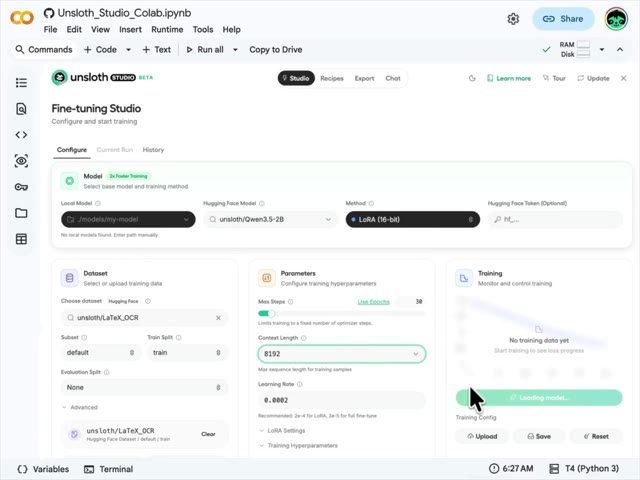Click the Hugging Face Token input field
640x480 pixels.
(x=555, y=219)
